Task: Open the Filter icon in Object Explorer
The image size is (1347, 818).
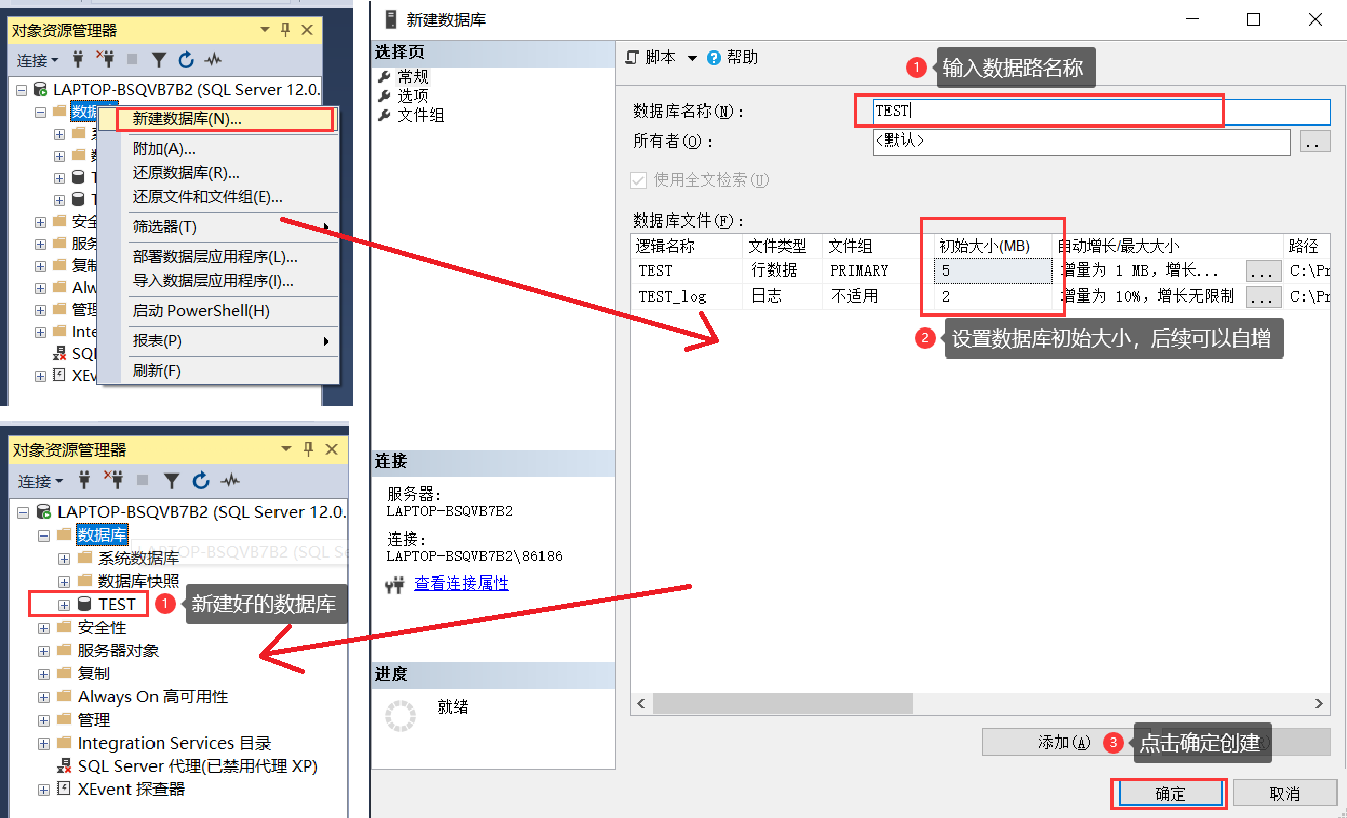Action: click(x=159, y=60)
